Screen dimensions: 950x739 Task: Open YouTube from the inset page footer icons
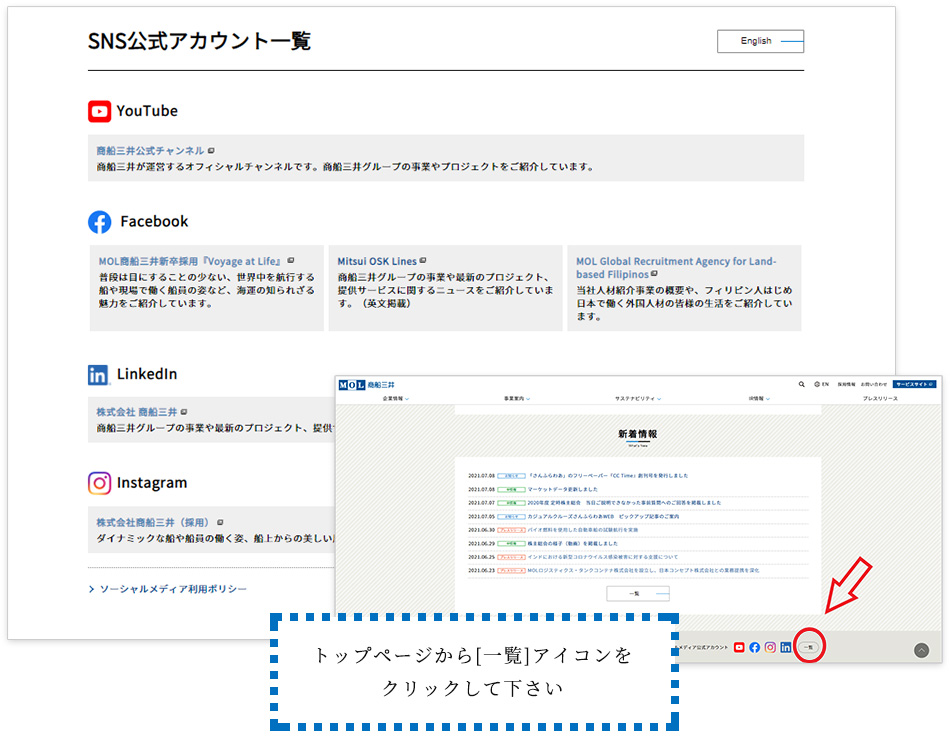click(739, 648)
